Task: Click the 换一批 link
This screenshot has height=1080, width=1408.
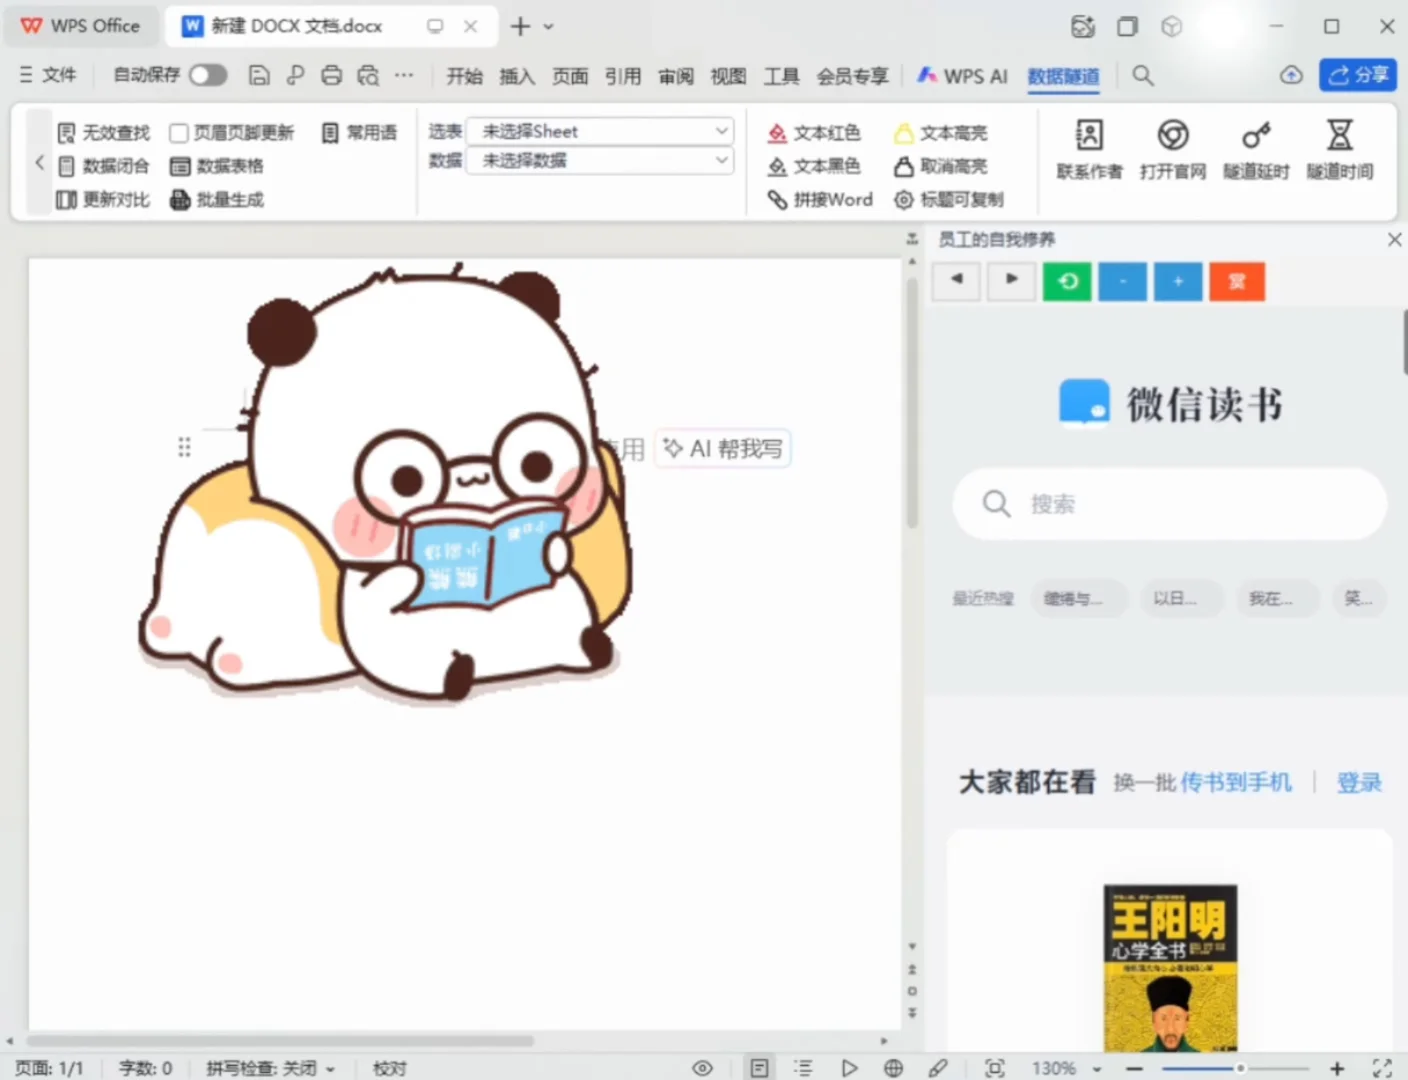Action: 1144,782
